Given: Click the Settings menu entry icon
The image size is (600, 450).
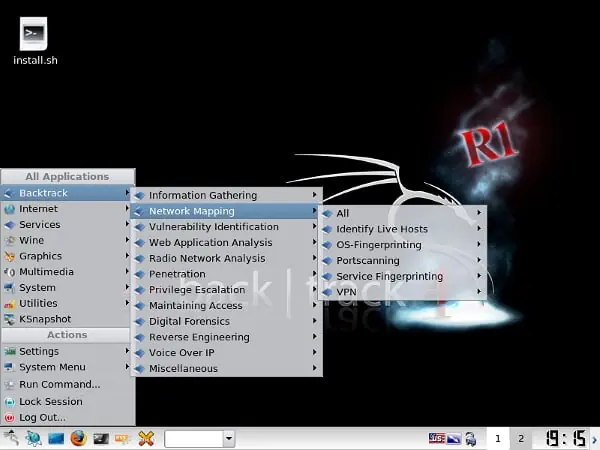Looking at the screenshot, I should [10, 351].
